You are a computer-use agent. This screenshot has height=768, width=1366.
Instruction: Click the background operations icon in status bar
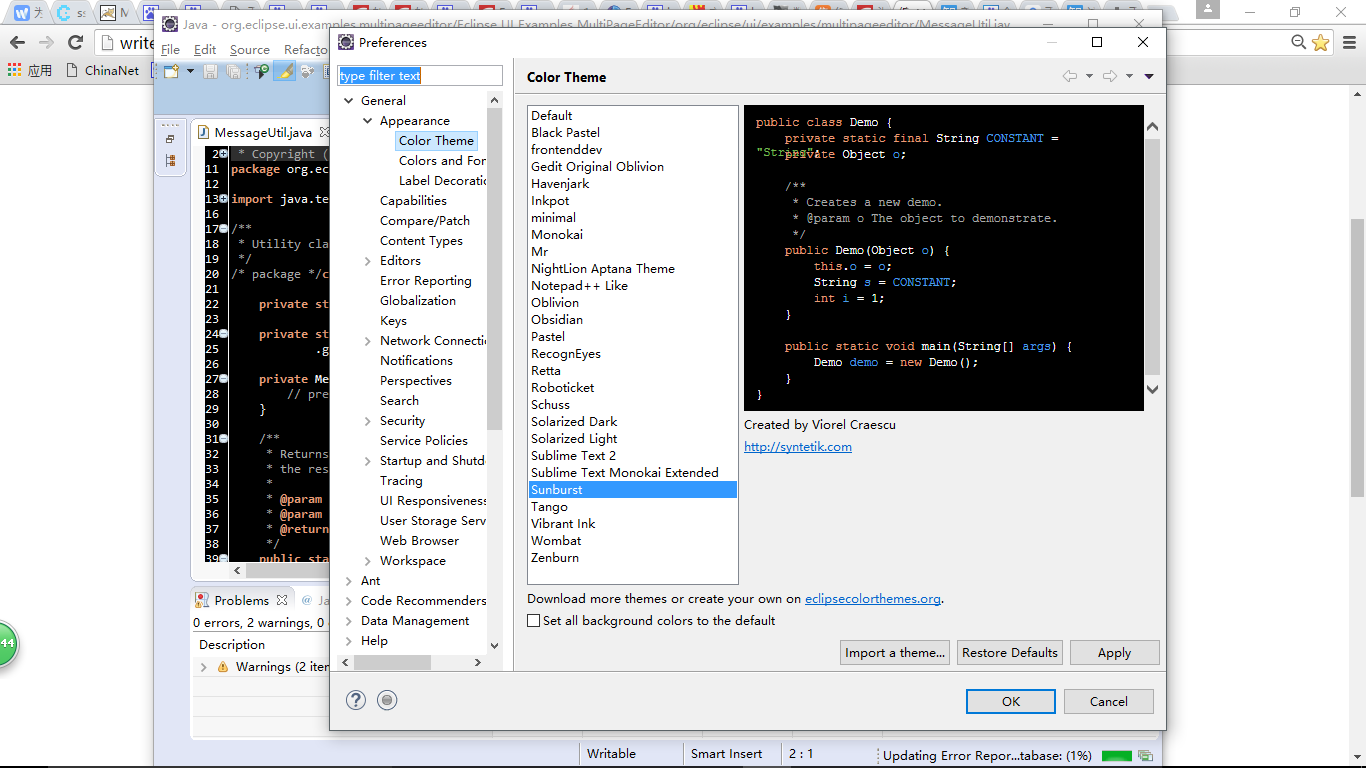[x=1145, y=756]
